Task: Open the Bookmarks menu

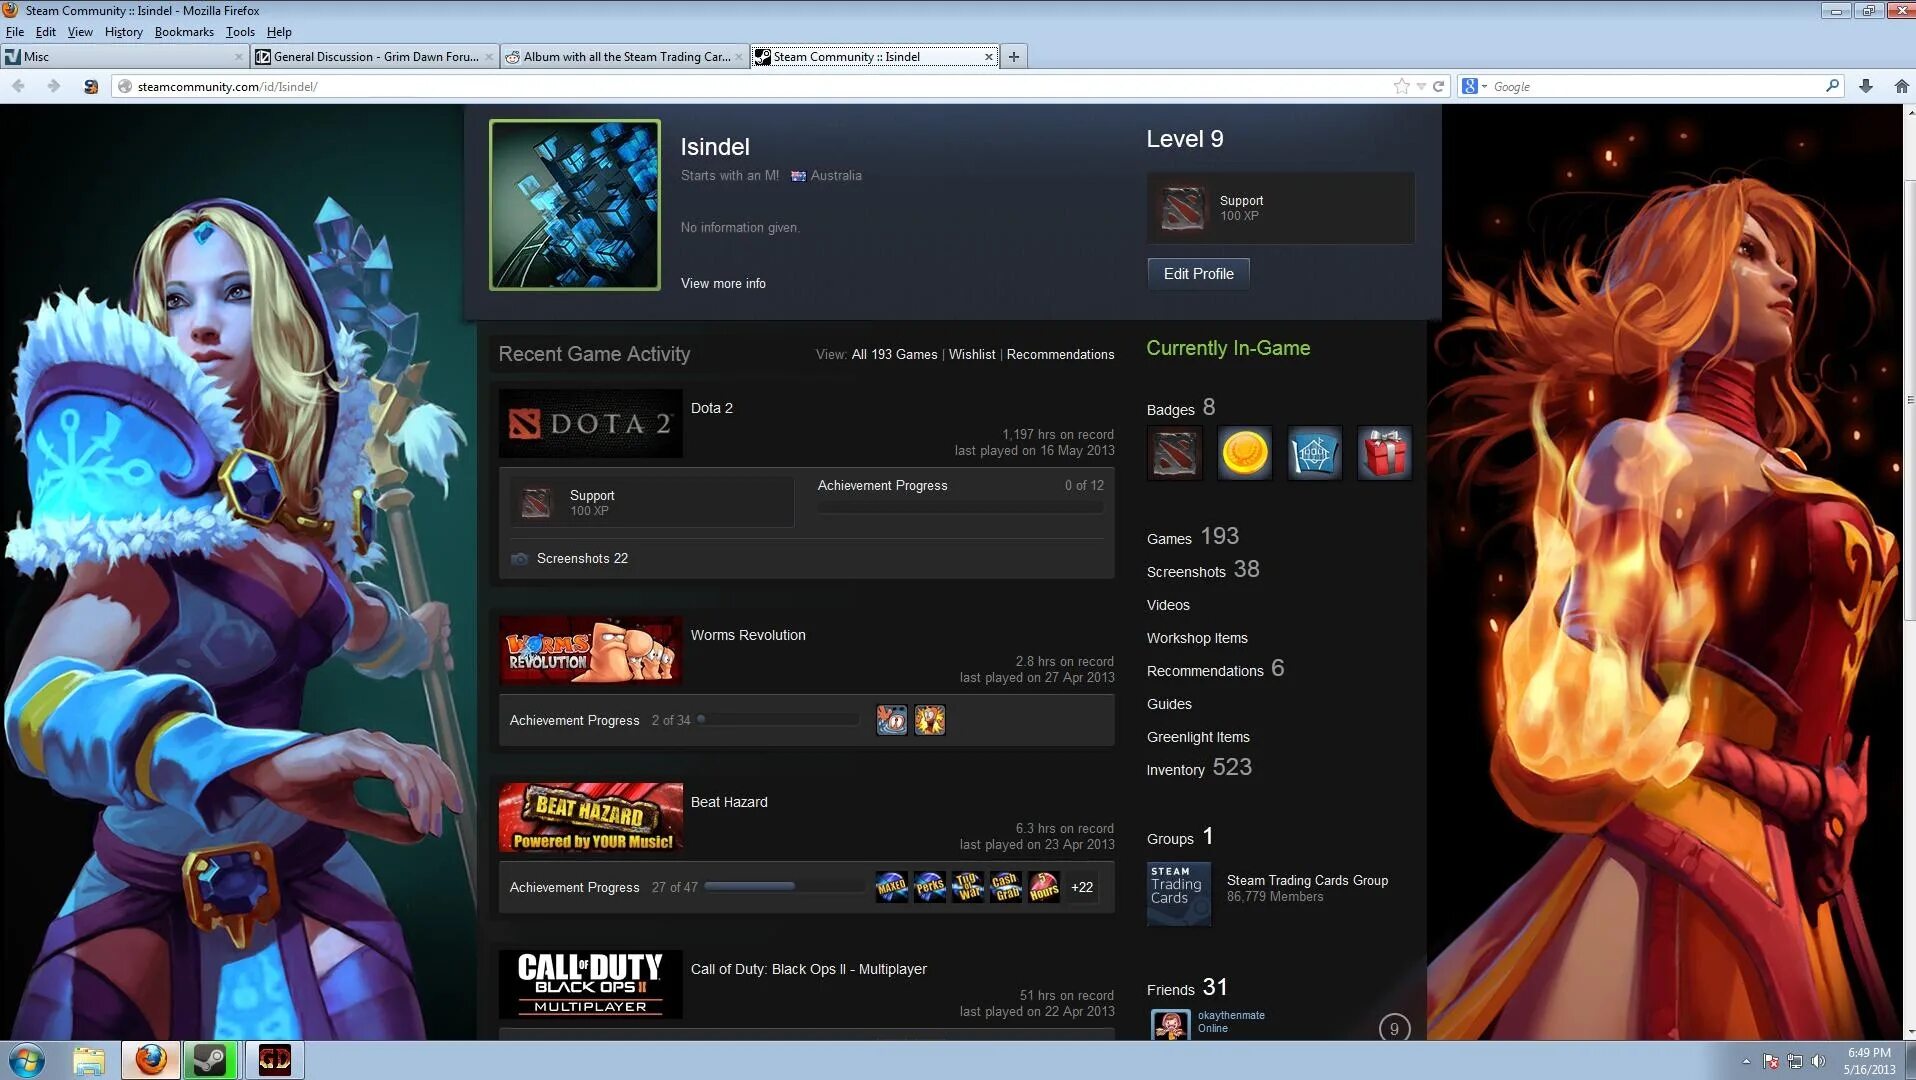Action: (184, 32)
